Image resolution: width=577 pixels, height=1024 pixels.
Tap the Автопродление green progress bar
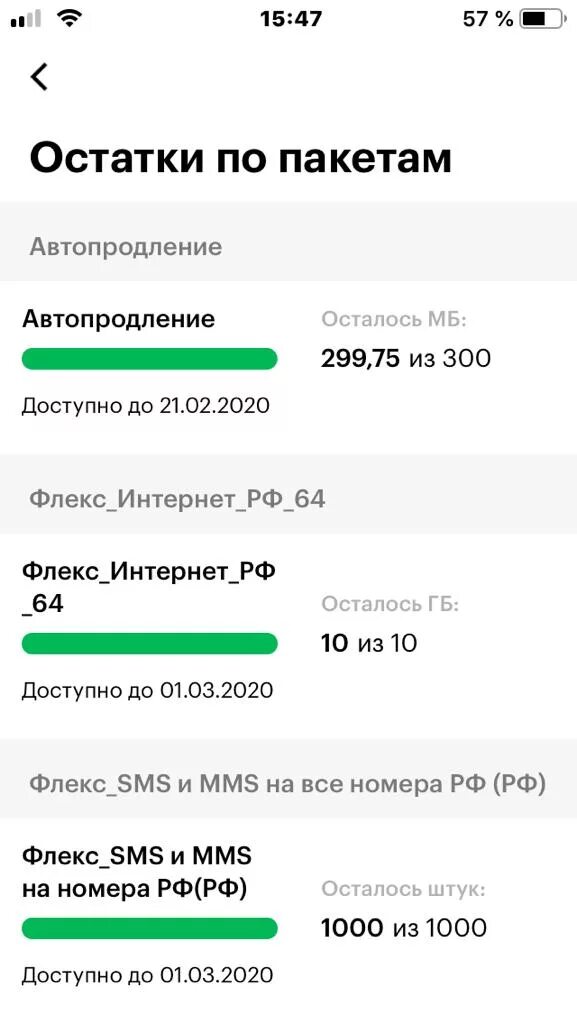(149, 359)
